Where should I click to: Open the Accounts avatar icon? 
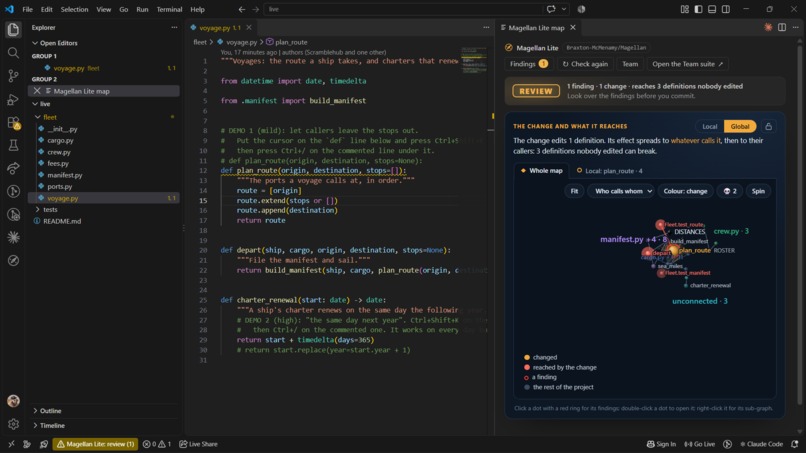point(13,401)
